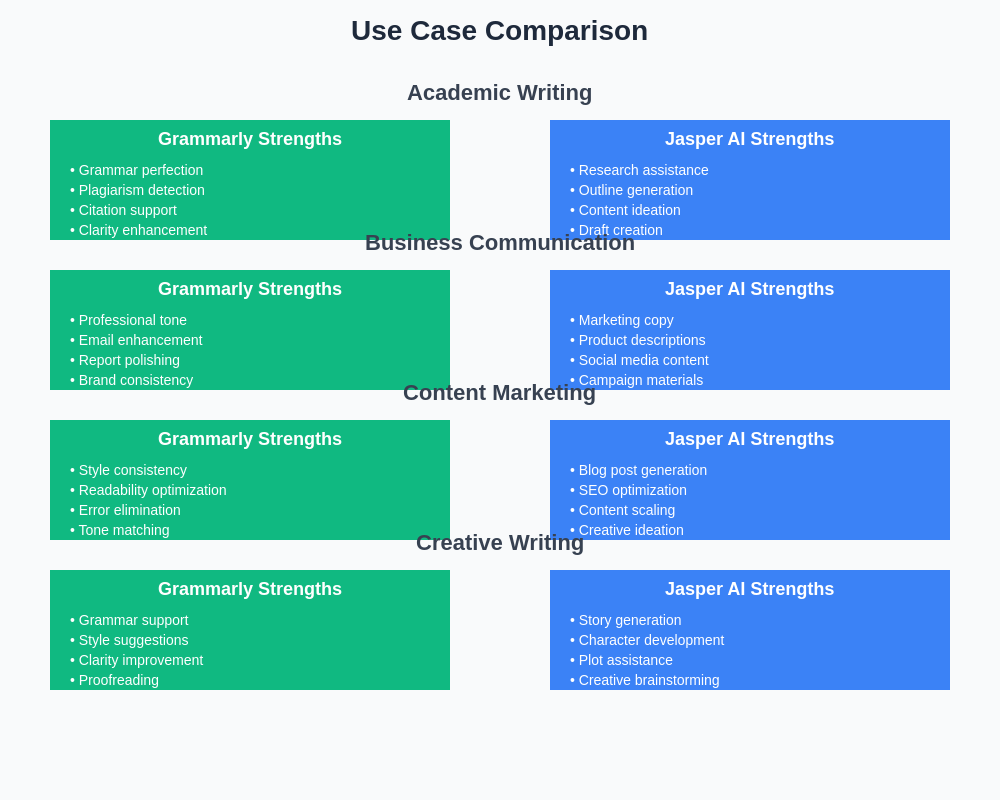Screen dimensions: 1000x800
Task: Click the "Plot assistance" bullet item
Action: click(x=625, y=660)
